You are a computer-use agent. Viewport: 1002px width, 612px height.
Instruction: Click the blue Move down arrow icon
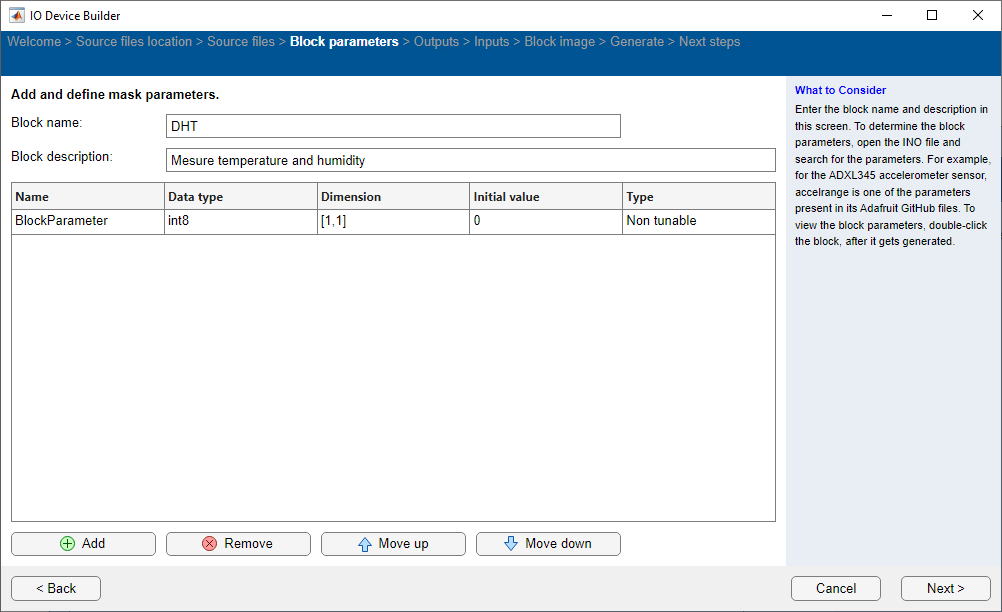[x=512, y=544]
